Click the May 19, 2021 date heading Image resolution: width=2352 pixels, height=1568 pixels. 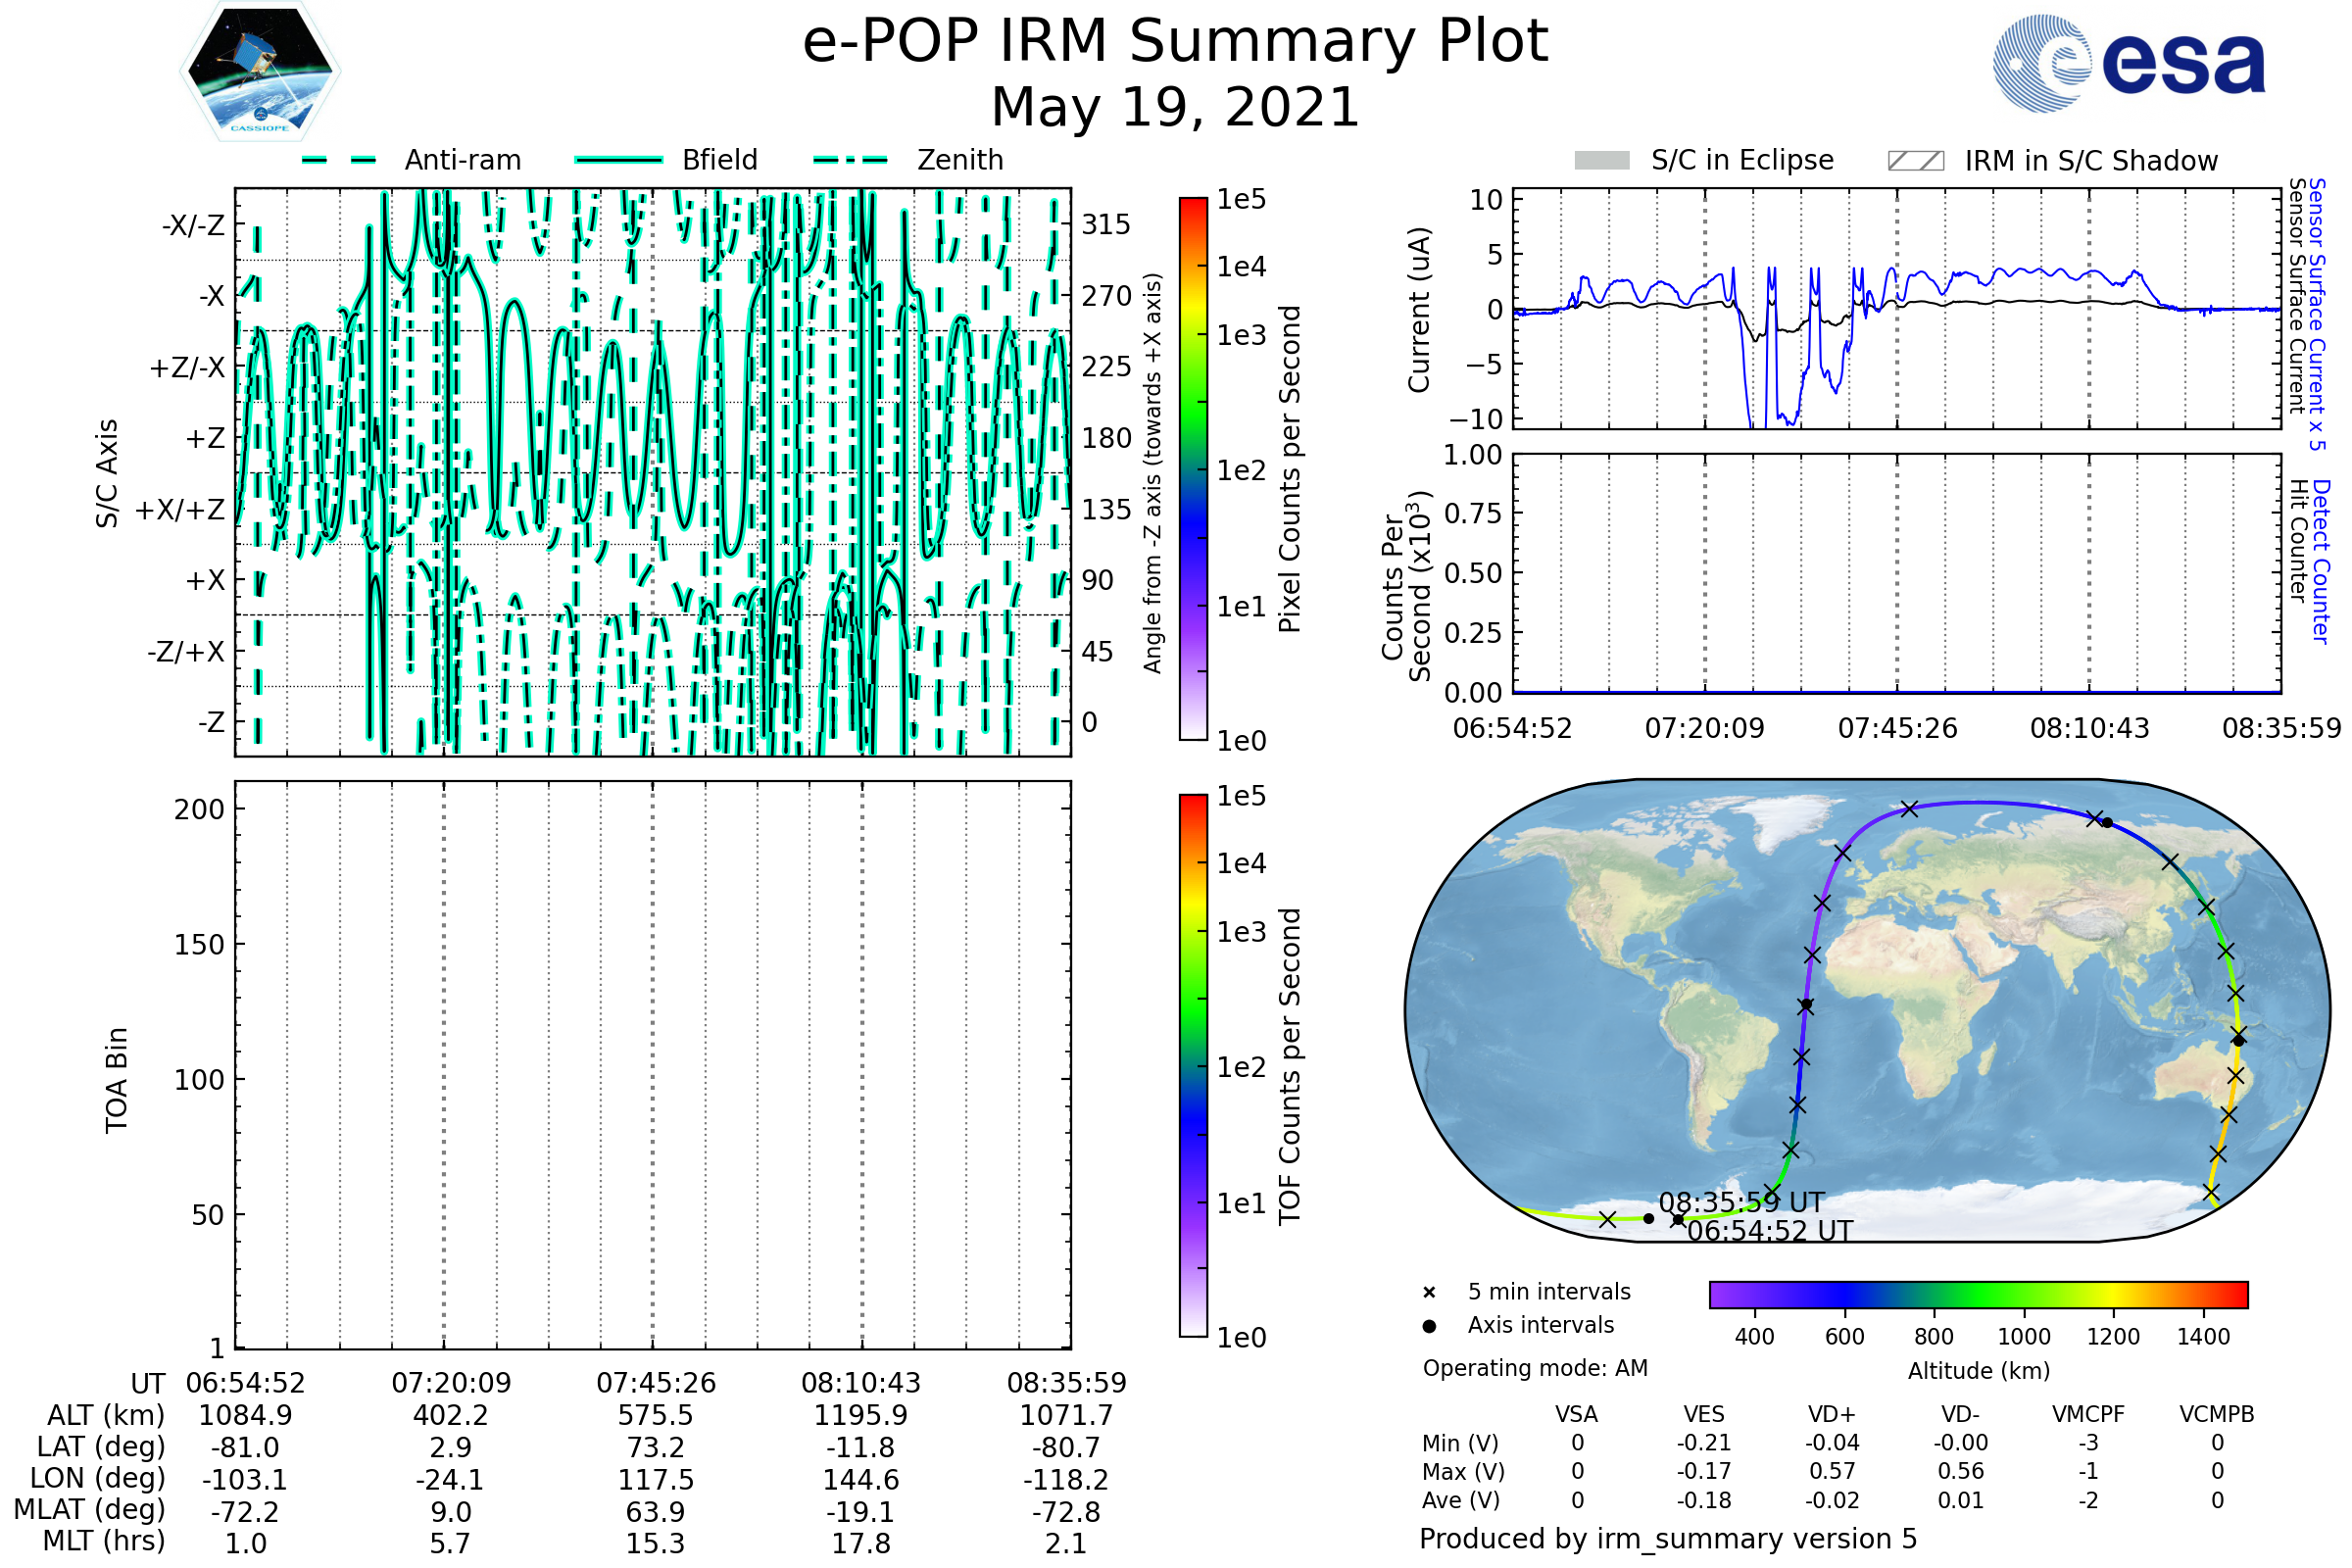pos(1175,107)
